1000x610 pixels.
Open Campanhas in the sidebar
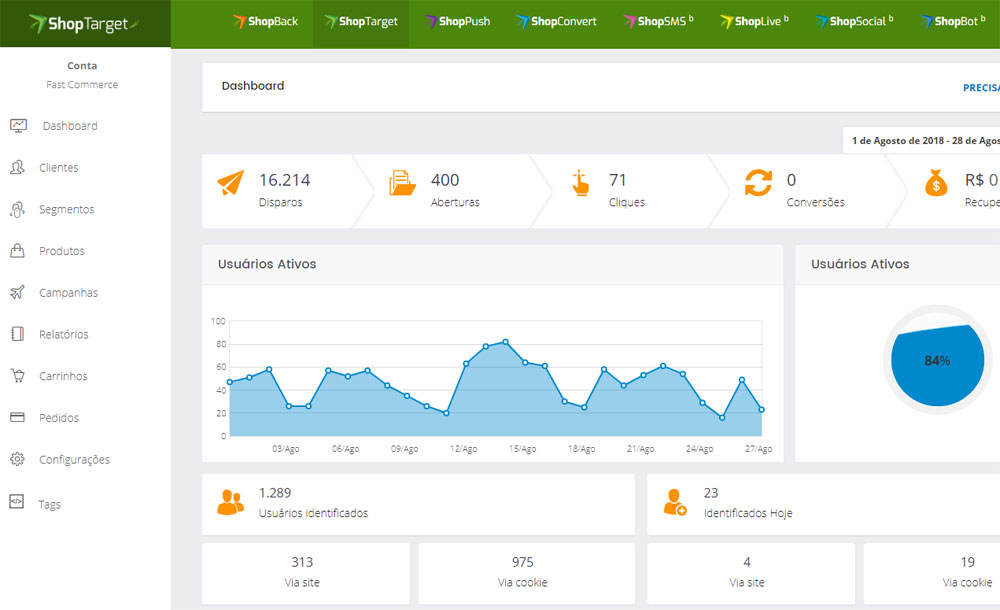pos(68,293)
